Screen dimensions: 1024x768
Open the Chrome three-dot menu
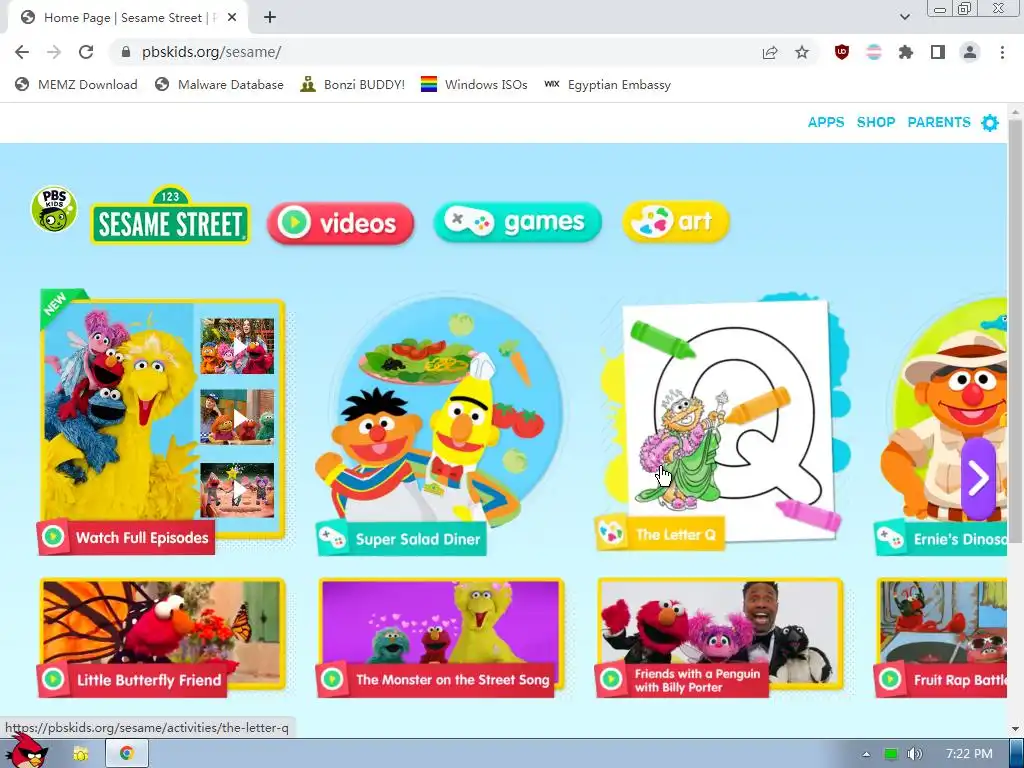1002,52
